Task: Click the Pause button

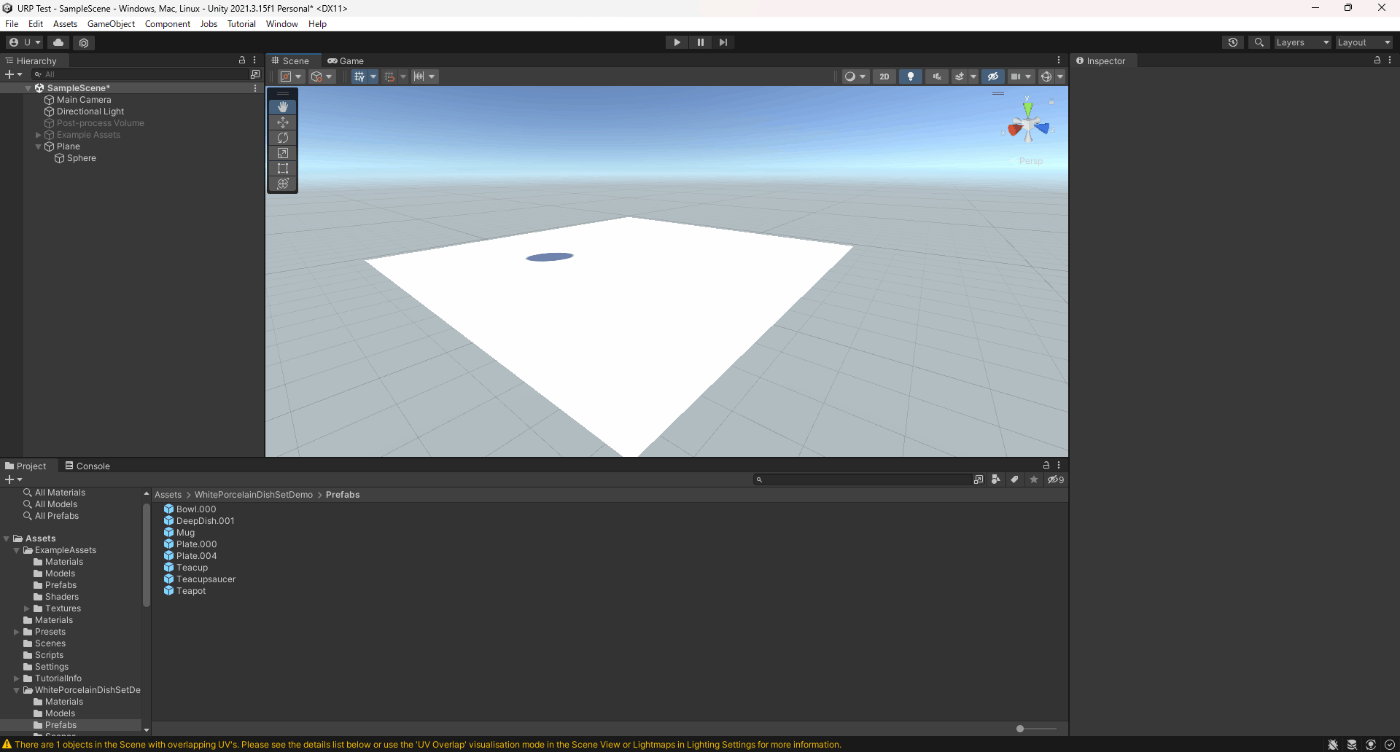Action: [700, 43]
